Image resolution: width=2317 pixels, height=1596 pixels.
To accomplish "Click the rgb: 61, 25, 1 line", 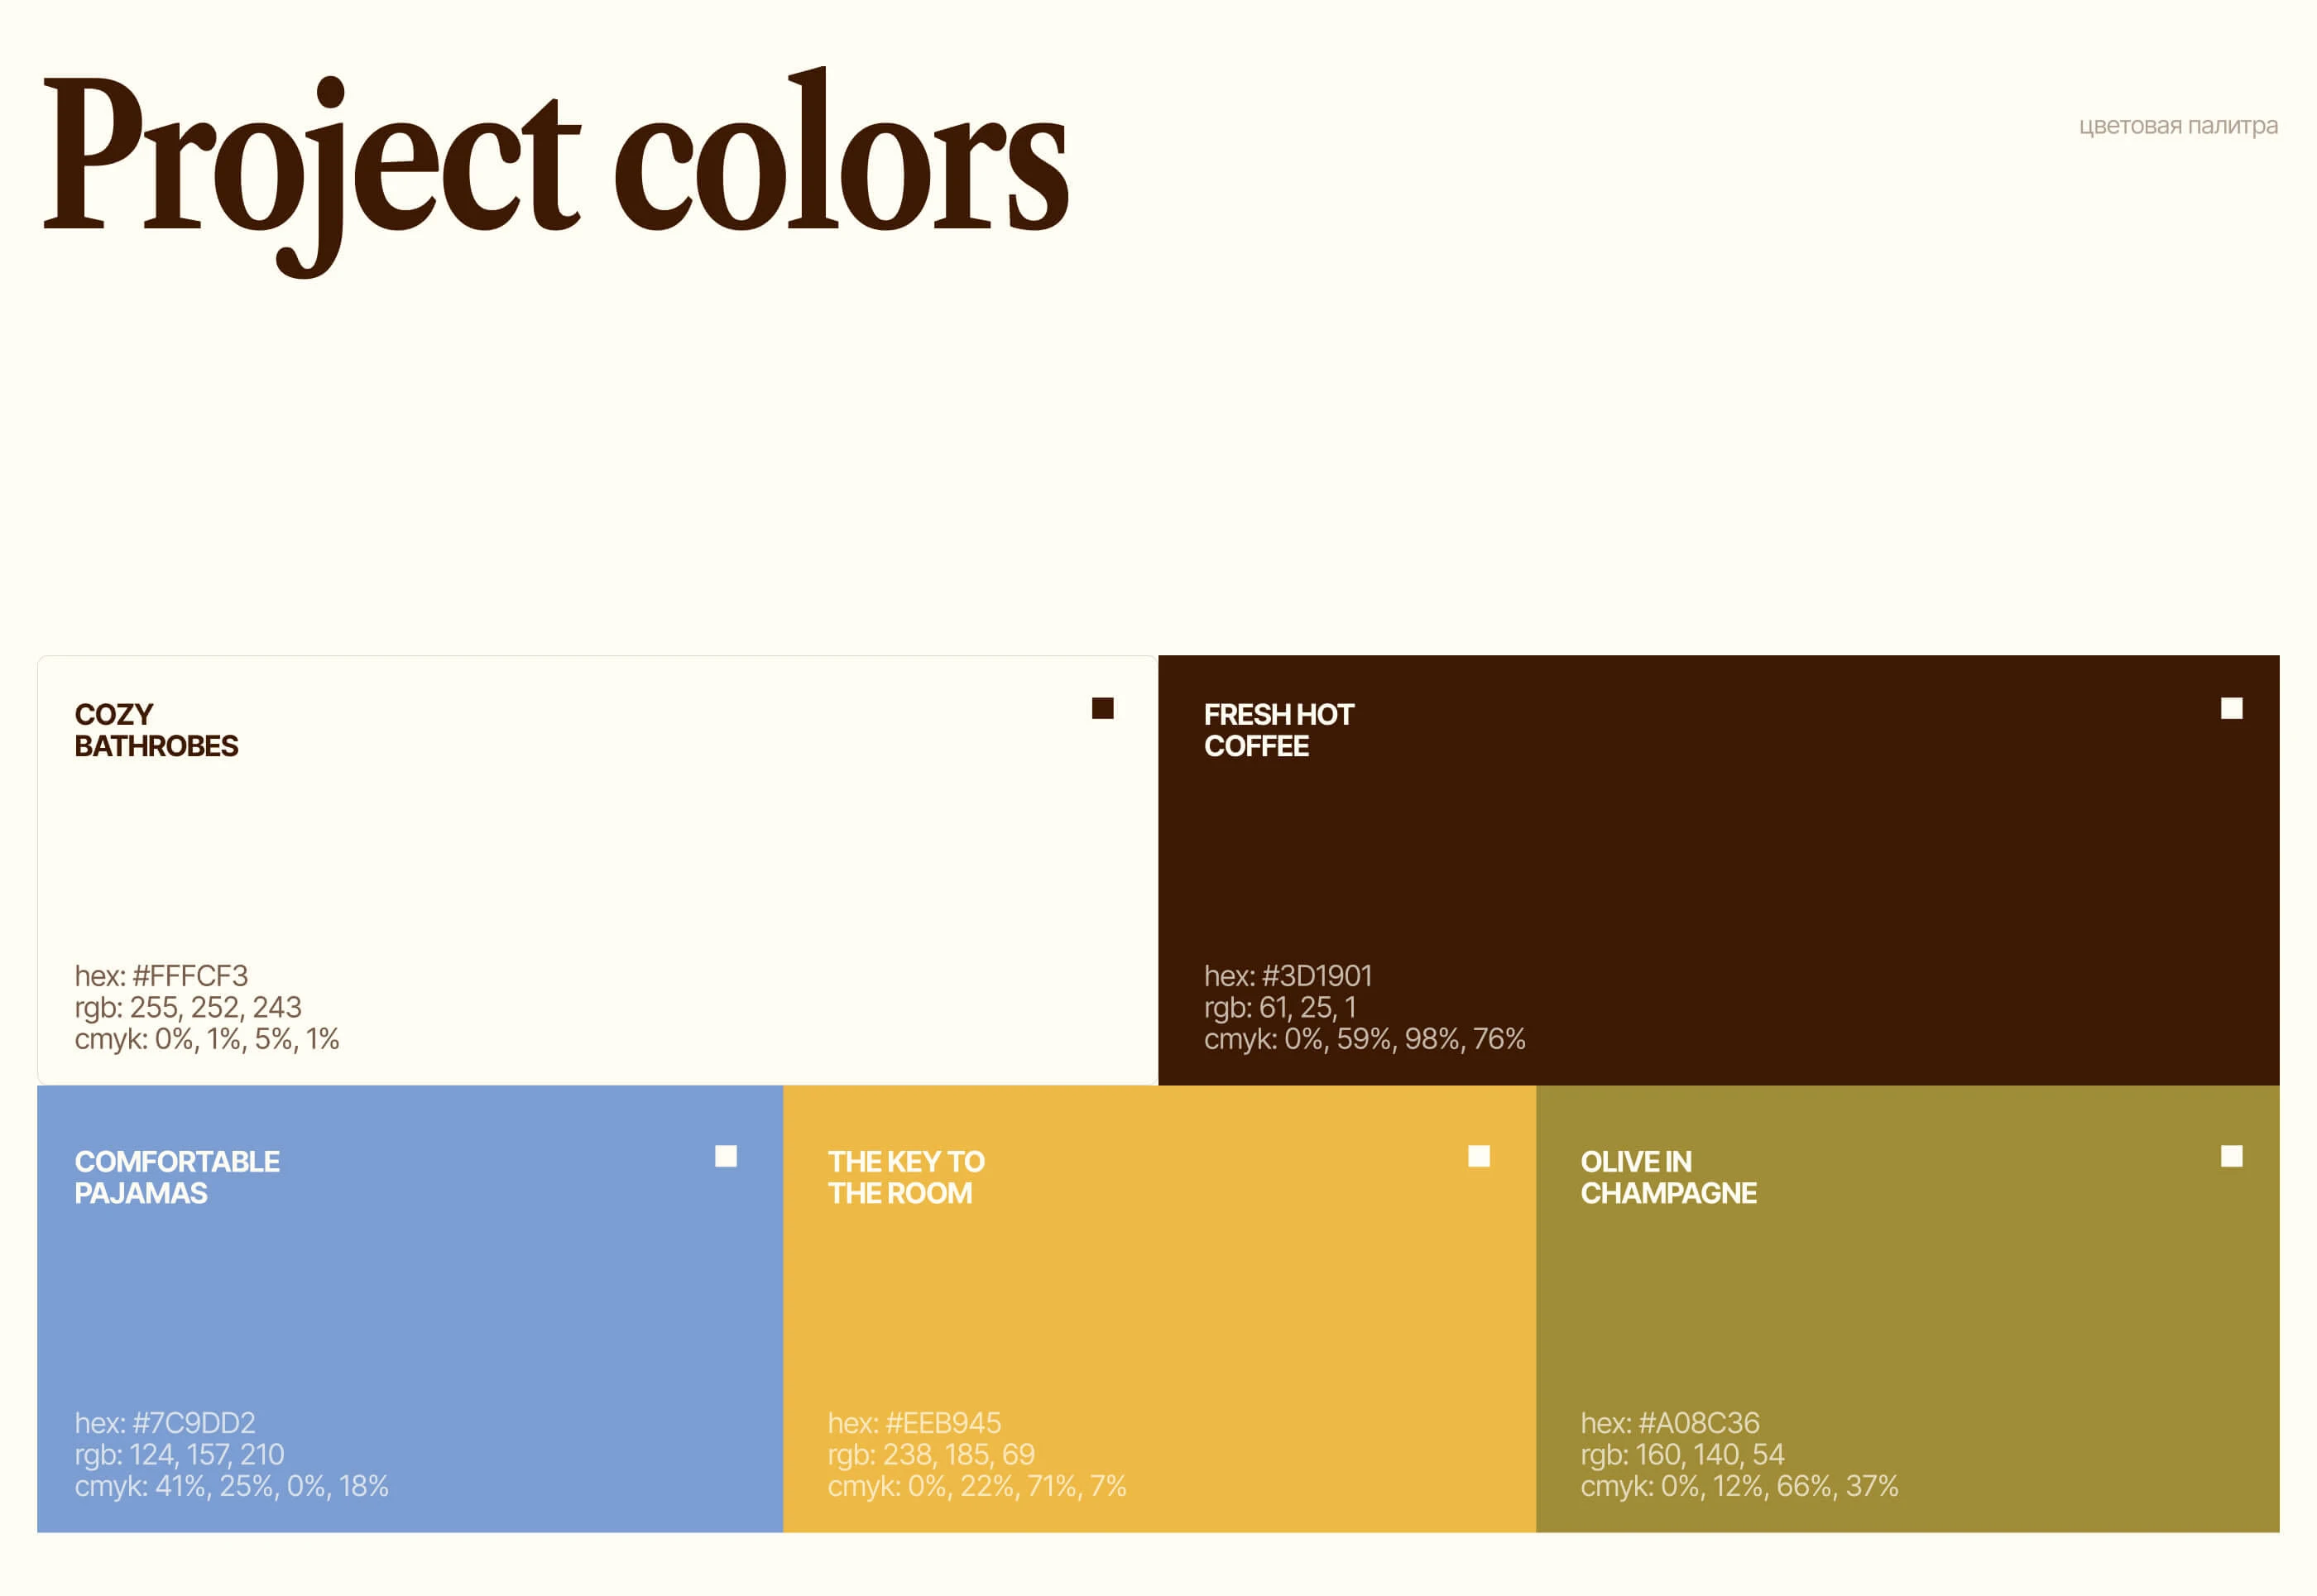I will point(1279,1007).
